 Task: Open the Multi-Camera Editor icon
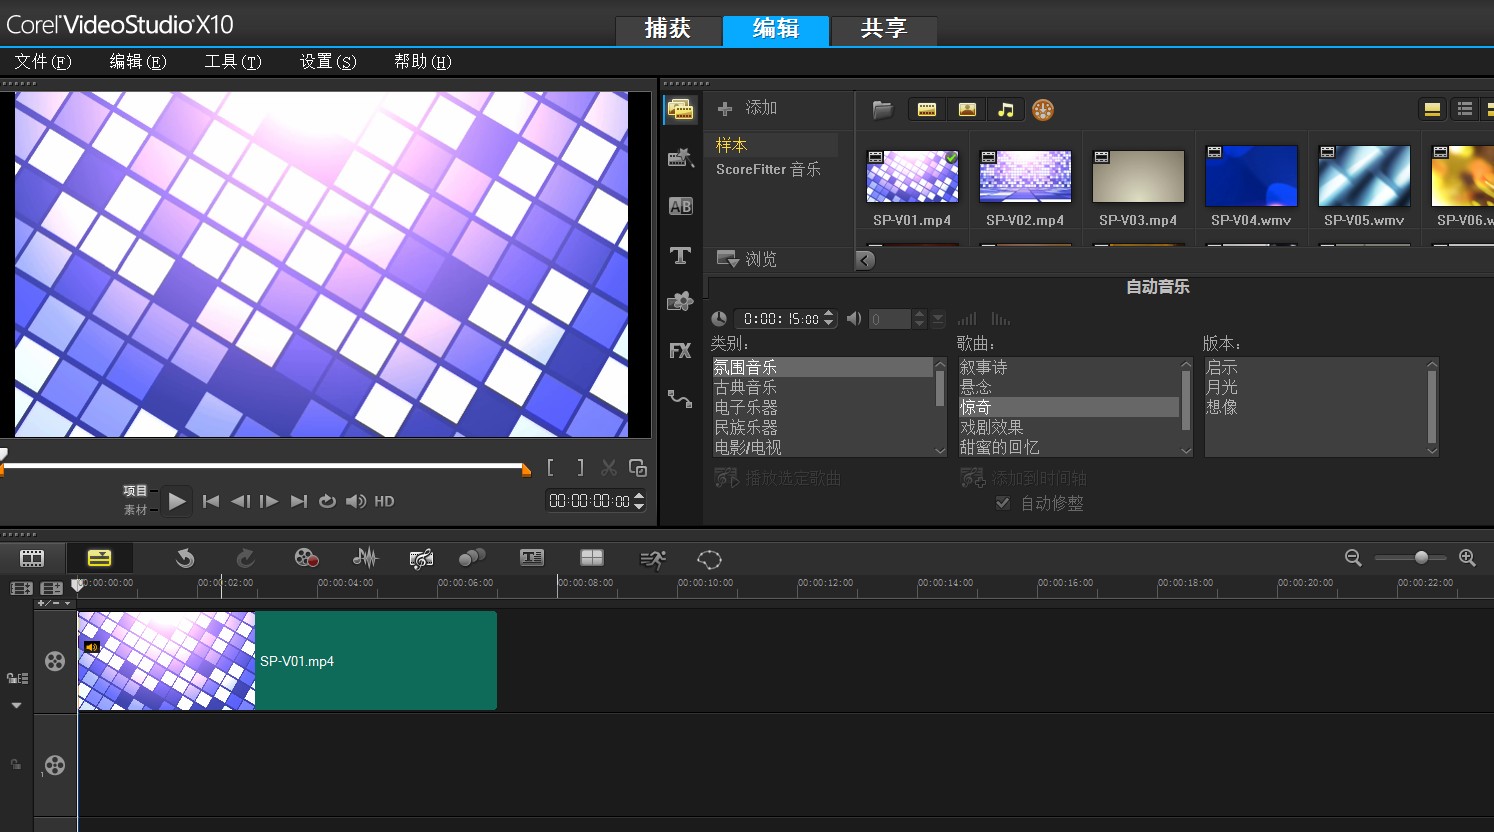[592, 558]
